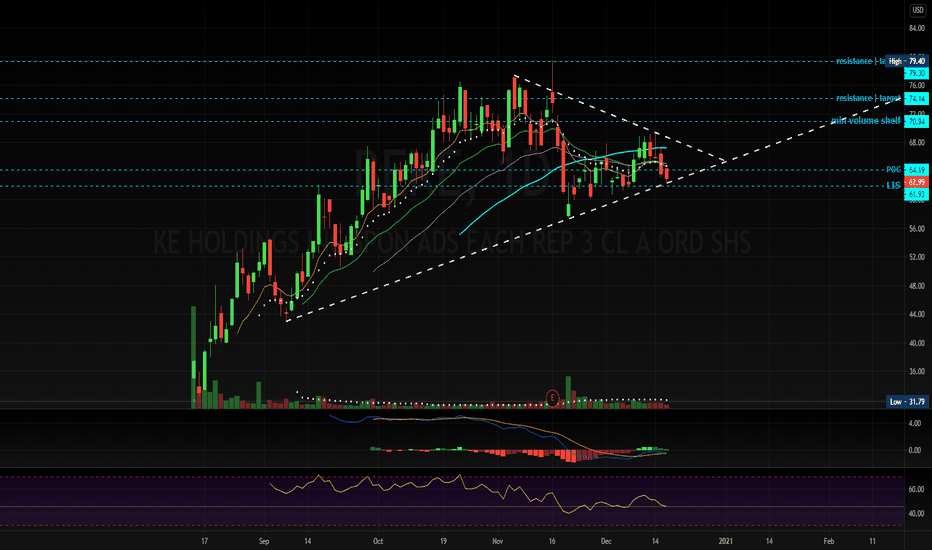This screenshot has width=932, height=550.
Task: Click the 84.00 price axis value
Action: tap(917, 29)
